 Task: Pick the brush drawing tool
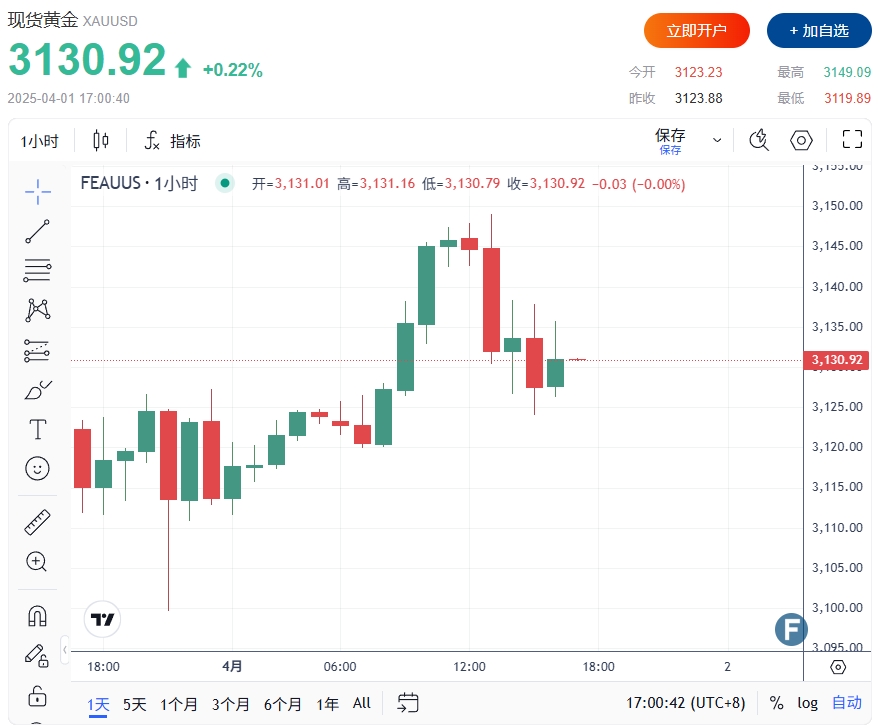point(37,390)
